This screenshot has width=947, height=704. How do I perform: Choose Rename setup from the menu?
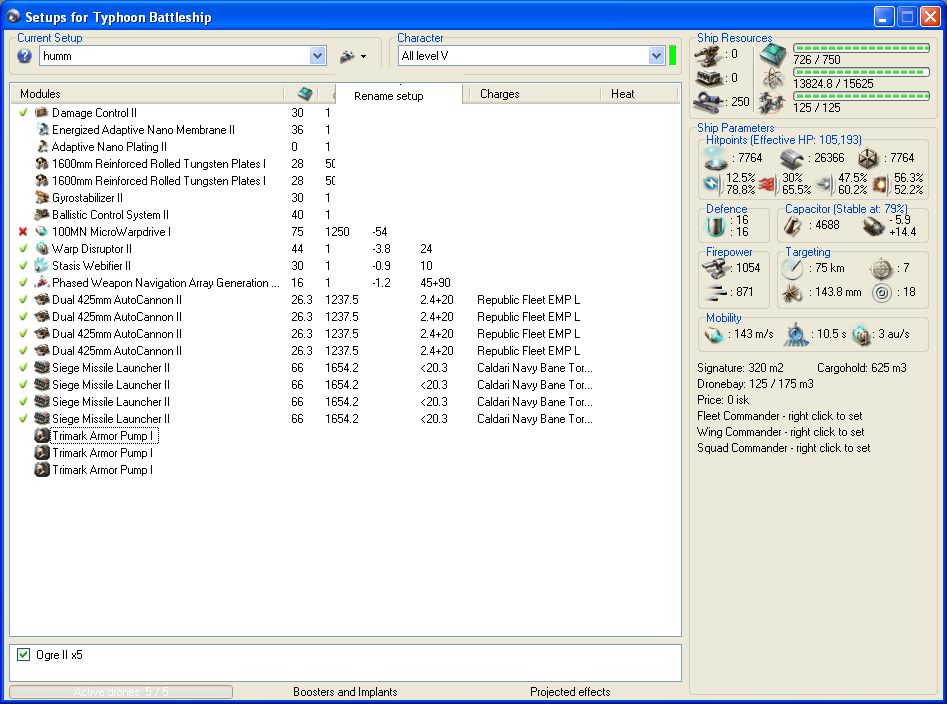tap(389, 96)
